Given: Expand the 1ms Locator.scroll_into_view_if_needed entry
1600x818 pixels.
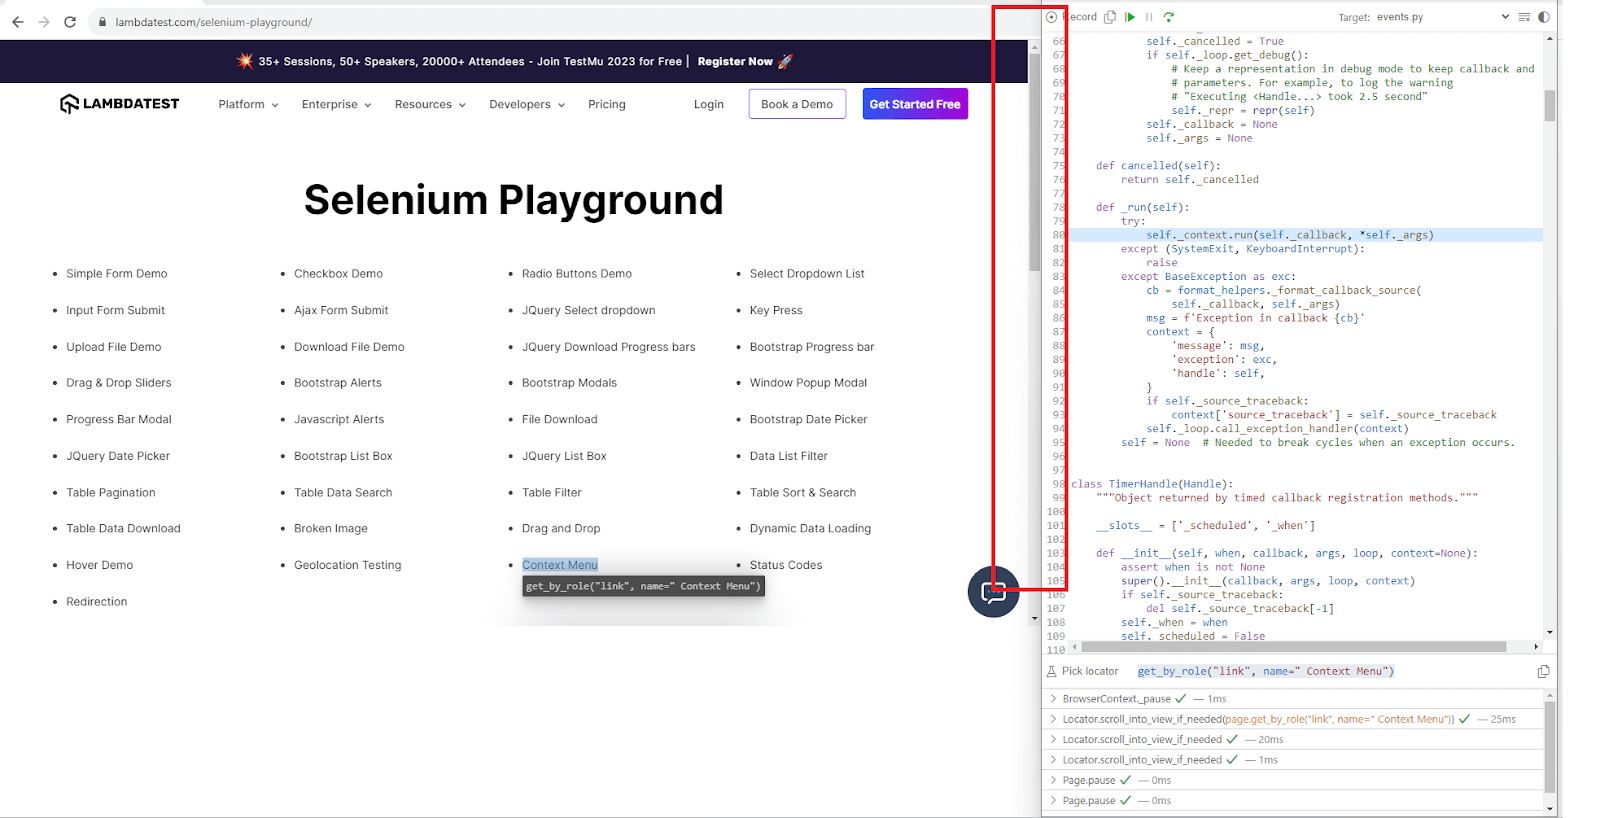Looking at the screenshot, I should pos(1053,760).
